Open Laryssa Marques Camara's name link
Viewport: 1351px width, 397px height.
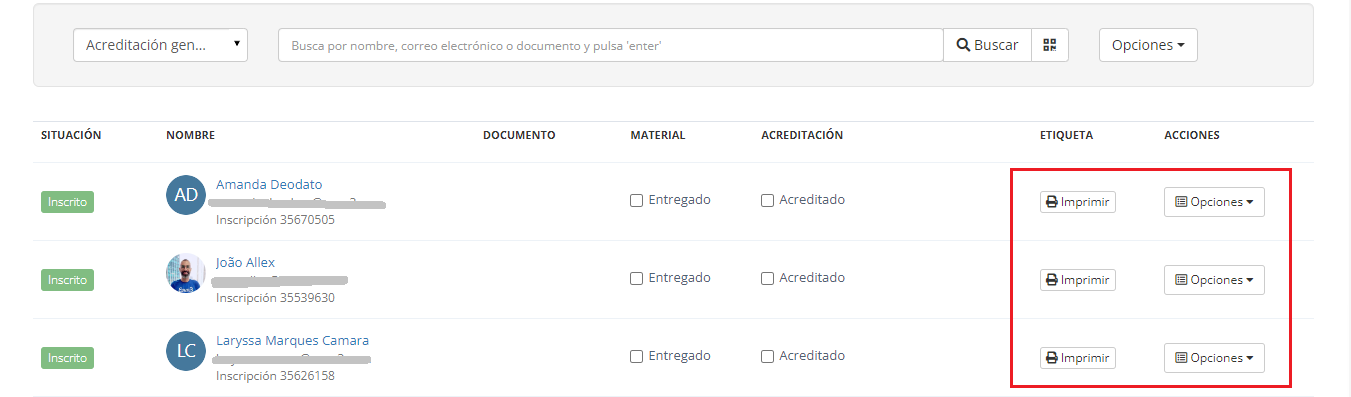tap(292, 340)
